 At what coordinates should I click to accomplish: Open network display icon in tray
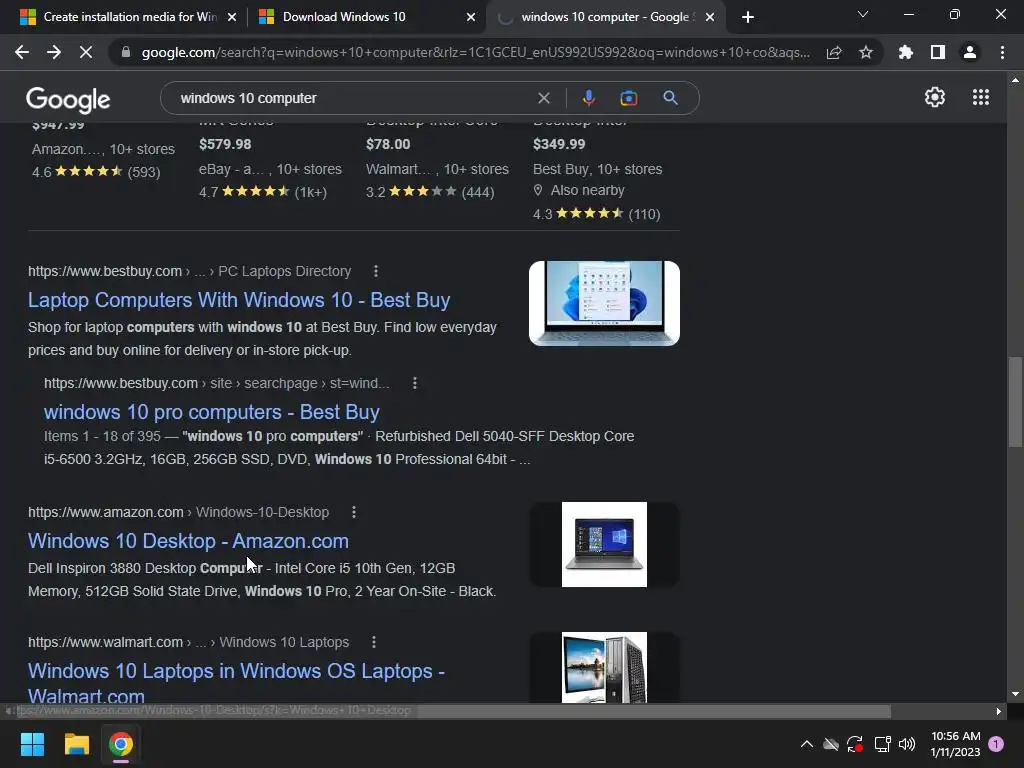(x=882, y=744)
